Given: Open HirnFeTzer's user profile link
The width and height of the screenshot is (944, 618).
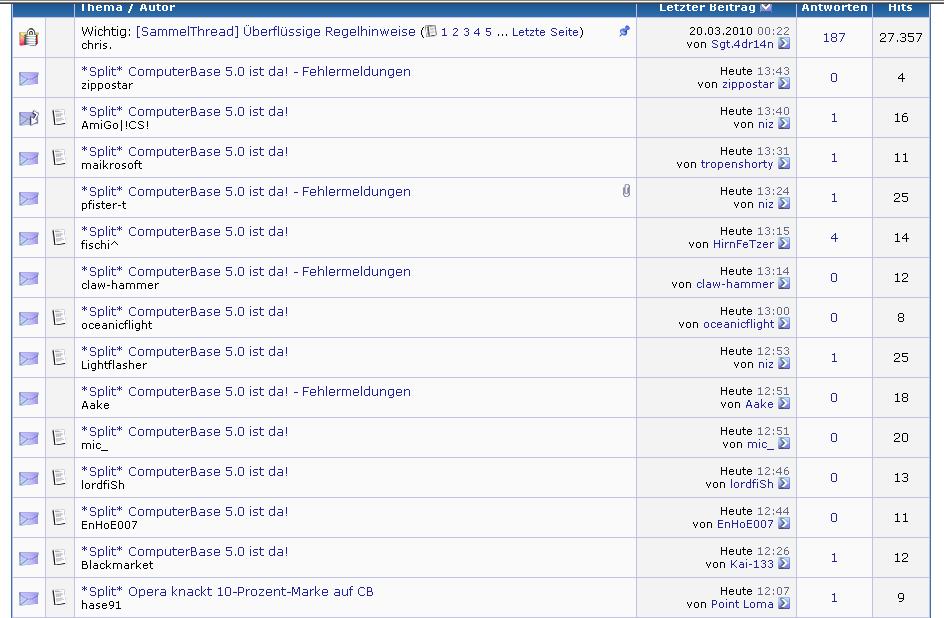Looking at the screenshot, I should (744, 244).
